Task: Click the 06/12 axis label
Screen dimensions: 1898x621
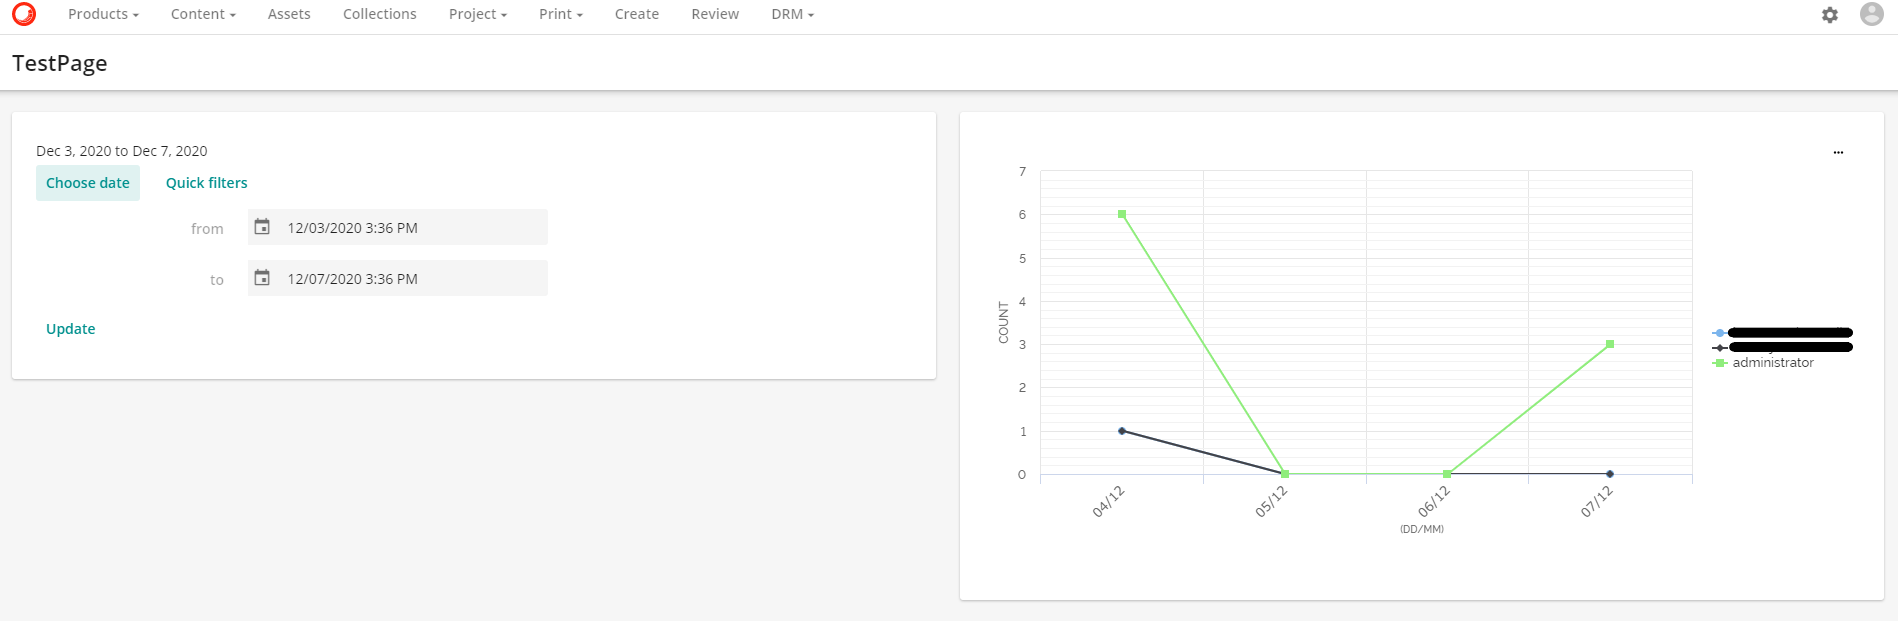Action: point(1434,501)
